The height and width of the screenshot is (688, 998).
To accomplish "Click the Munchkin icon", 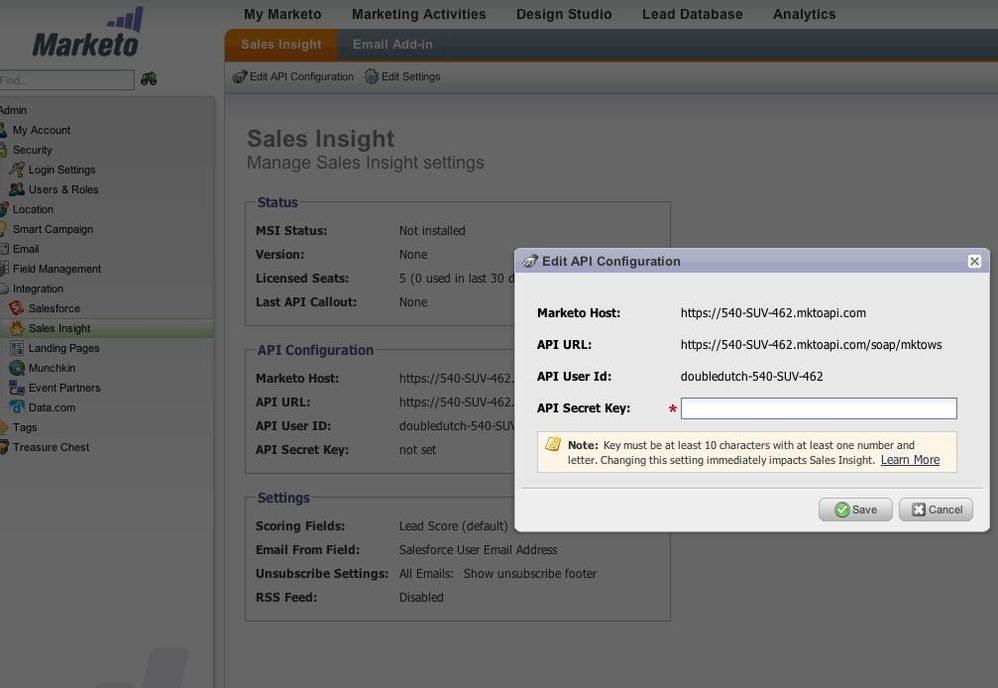I will [17, 367].
